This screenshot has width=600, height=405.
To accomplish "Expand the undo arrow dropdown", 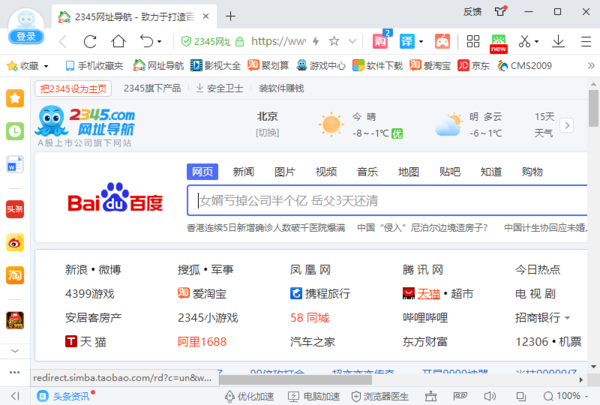I will pyautogui.click(x=161, y=41).
